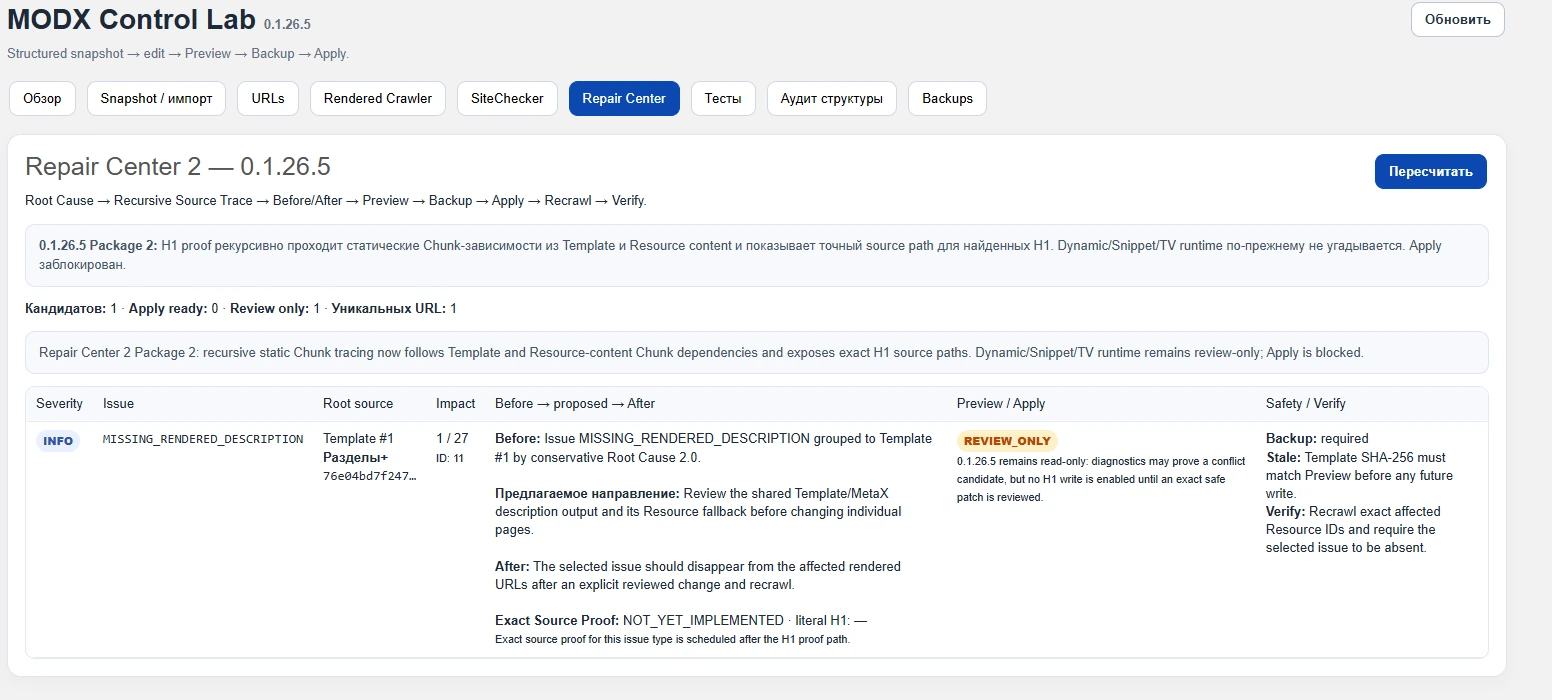Click the Кандидатов: 1 summary text

click(71, 309)
